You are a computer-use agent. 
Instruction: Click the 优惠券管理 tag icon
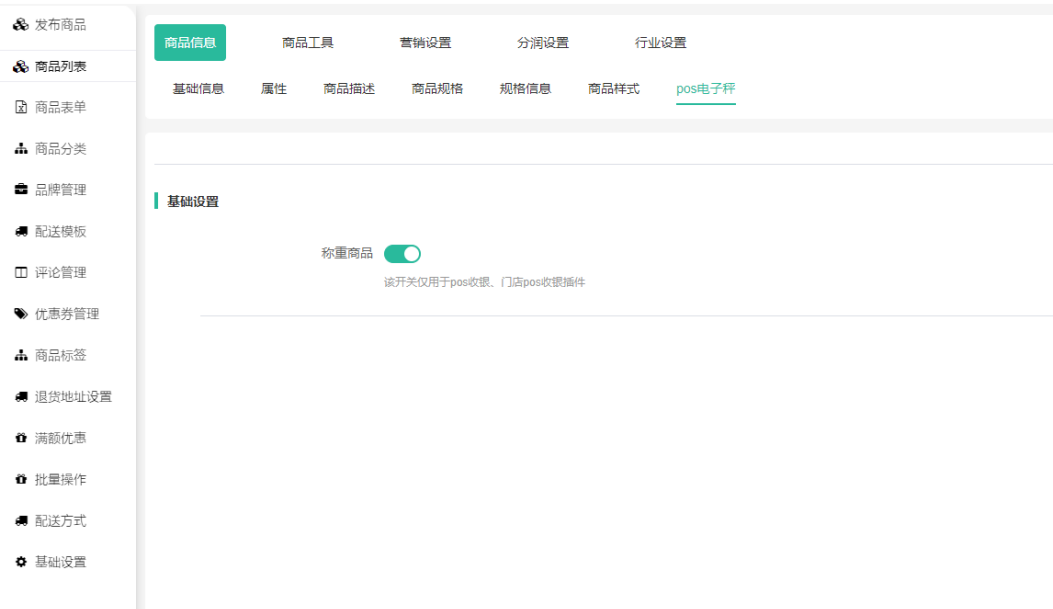20,314
